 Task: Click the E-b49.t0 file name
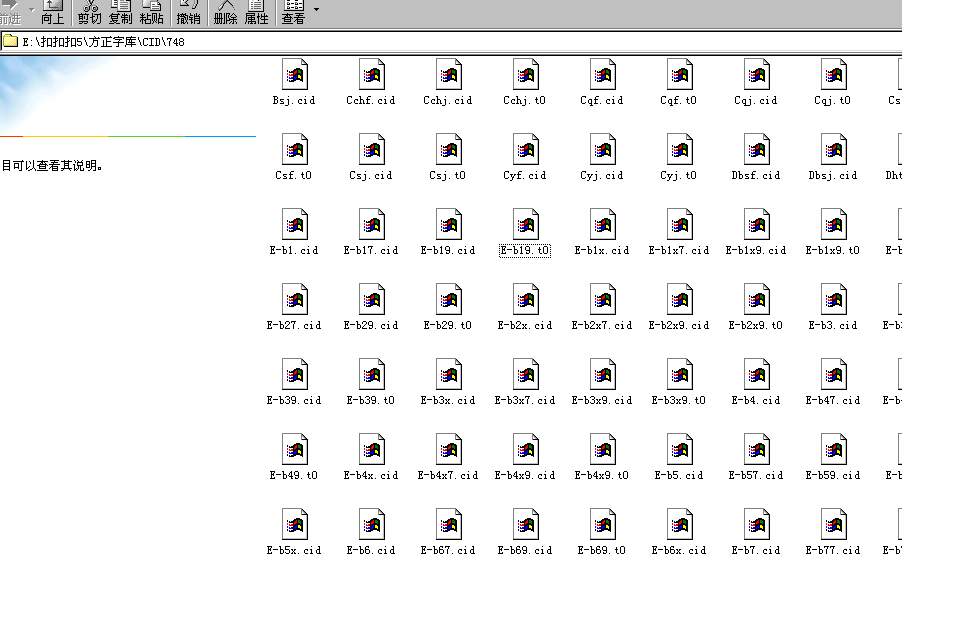point(294,476)
